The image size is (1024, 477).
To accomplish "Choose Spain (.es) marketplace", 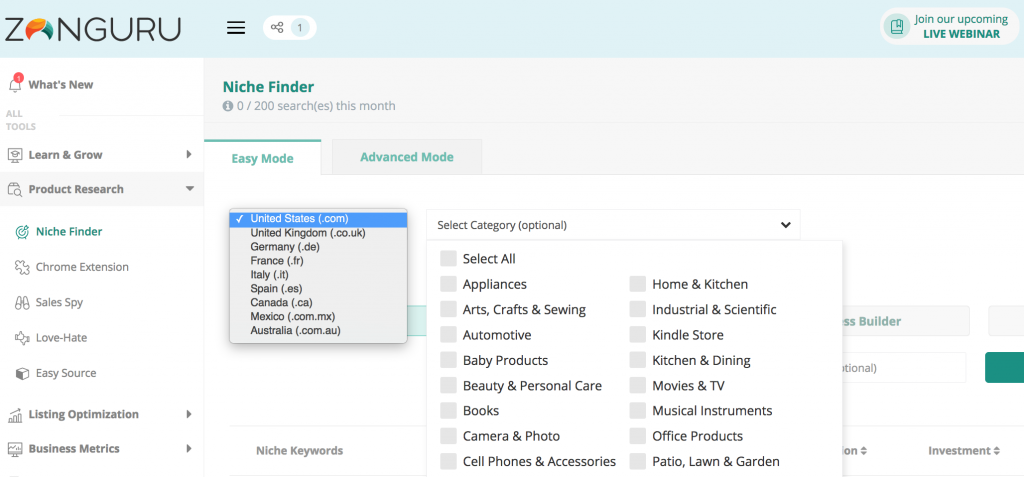I will coord(319,289).
